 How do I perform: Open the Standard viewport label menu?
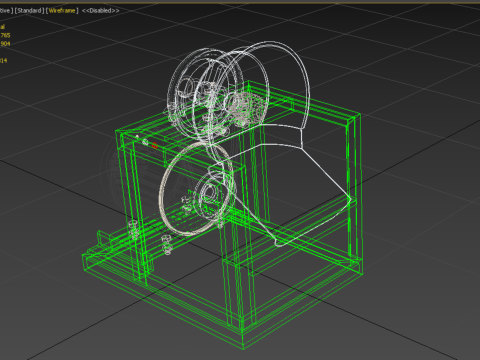(30, 11)
